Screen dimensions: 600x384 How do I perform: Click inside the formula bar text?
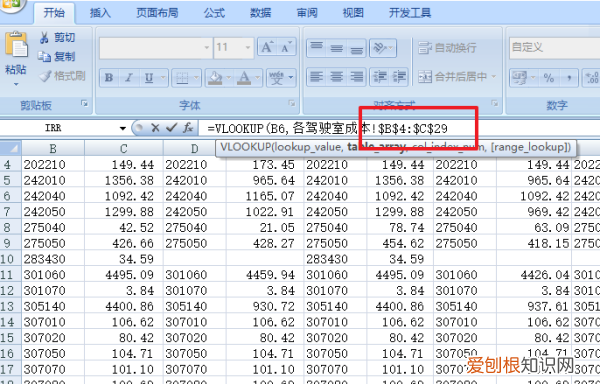[x=328, y=128]
